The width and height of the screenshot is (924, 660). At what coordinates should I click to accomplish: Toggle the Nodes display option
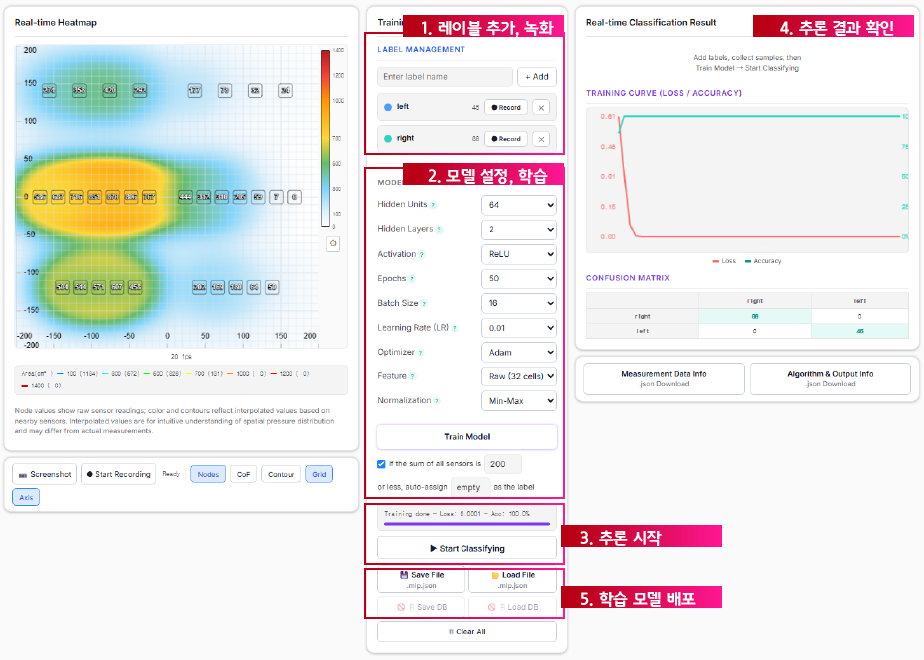pyautogui.click(x=208, y=474)
